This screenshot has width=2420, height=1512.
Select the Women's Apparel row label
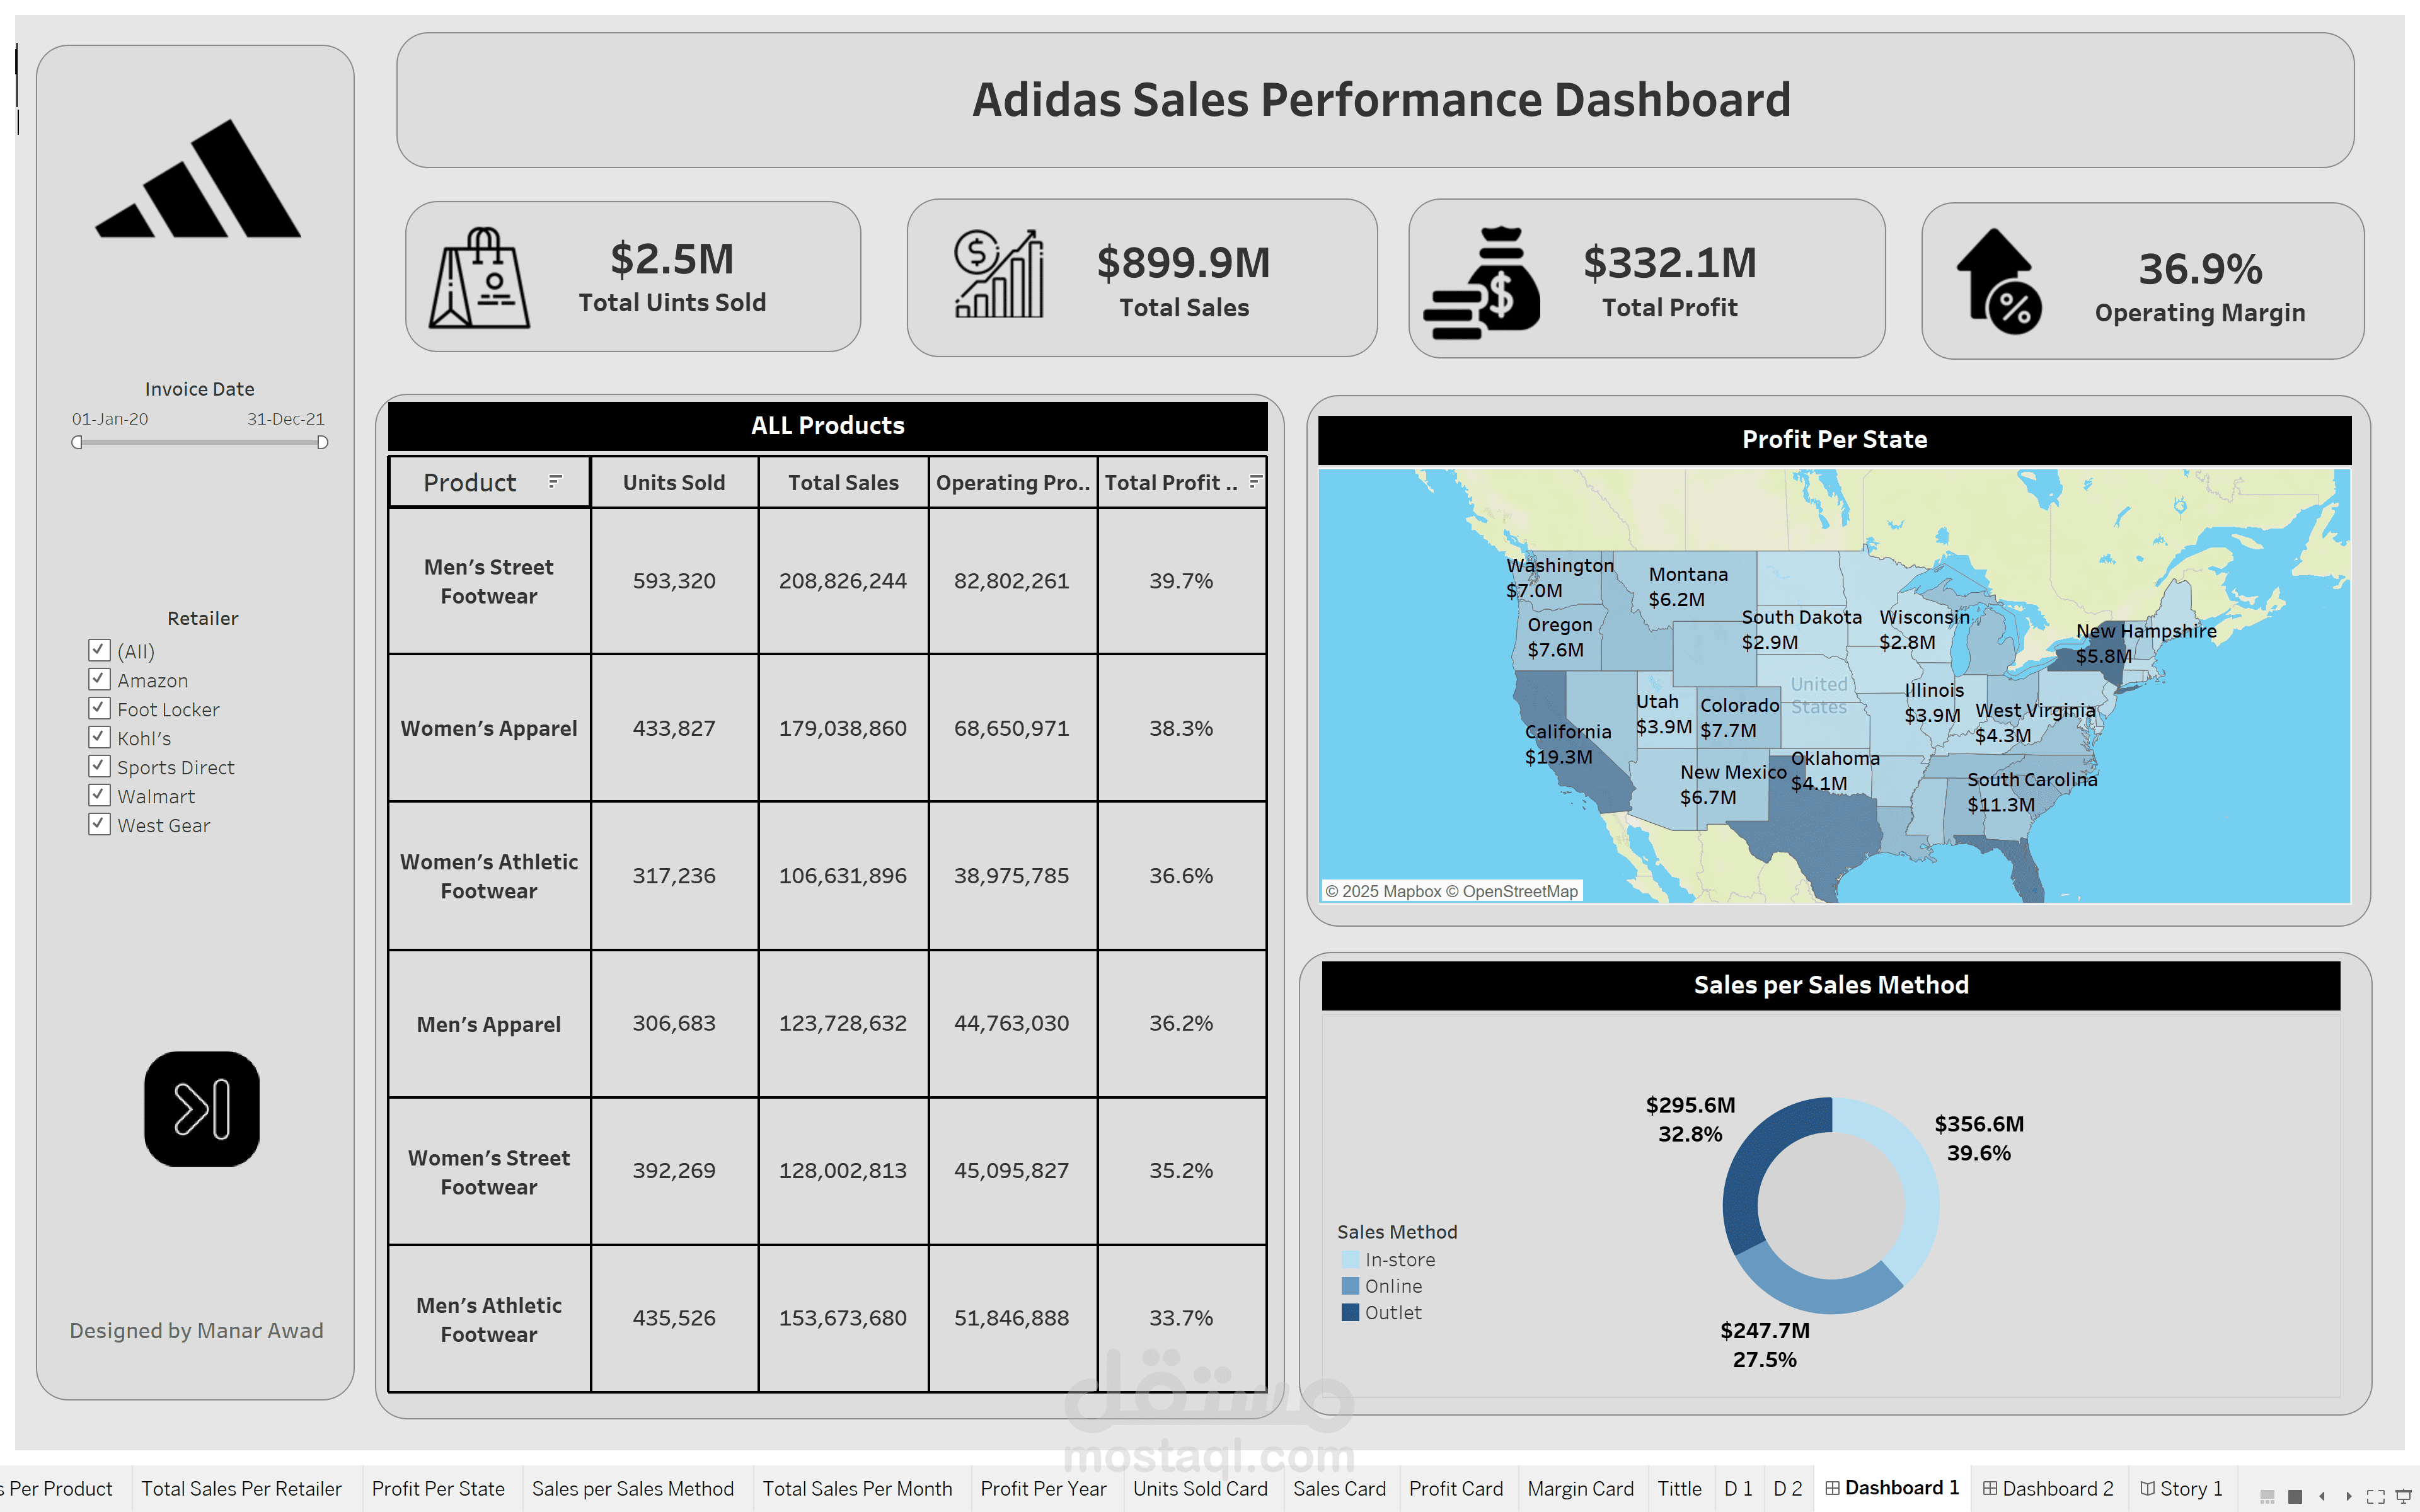tap(489, 728)
